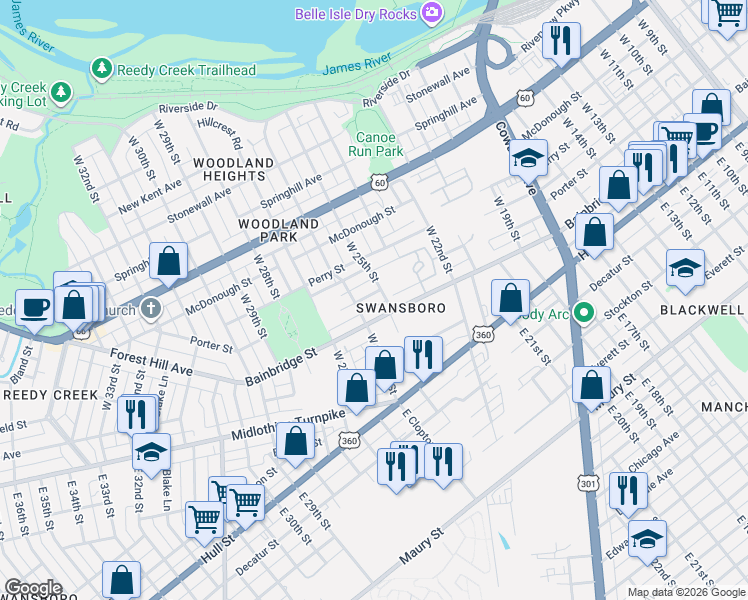Click the SWANSBORO neighborhood label
748x600 pixels.
(401, 308)
